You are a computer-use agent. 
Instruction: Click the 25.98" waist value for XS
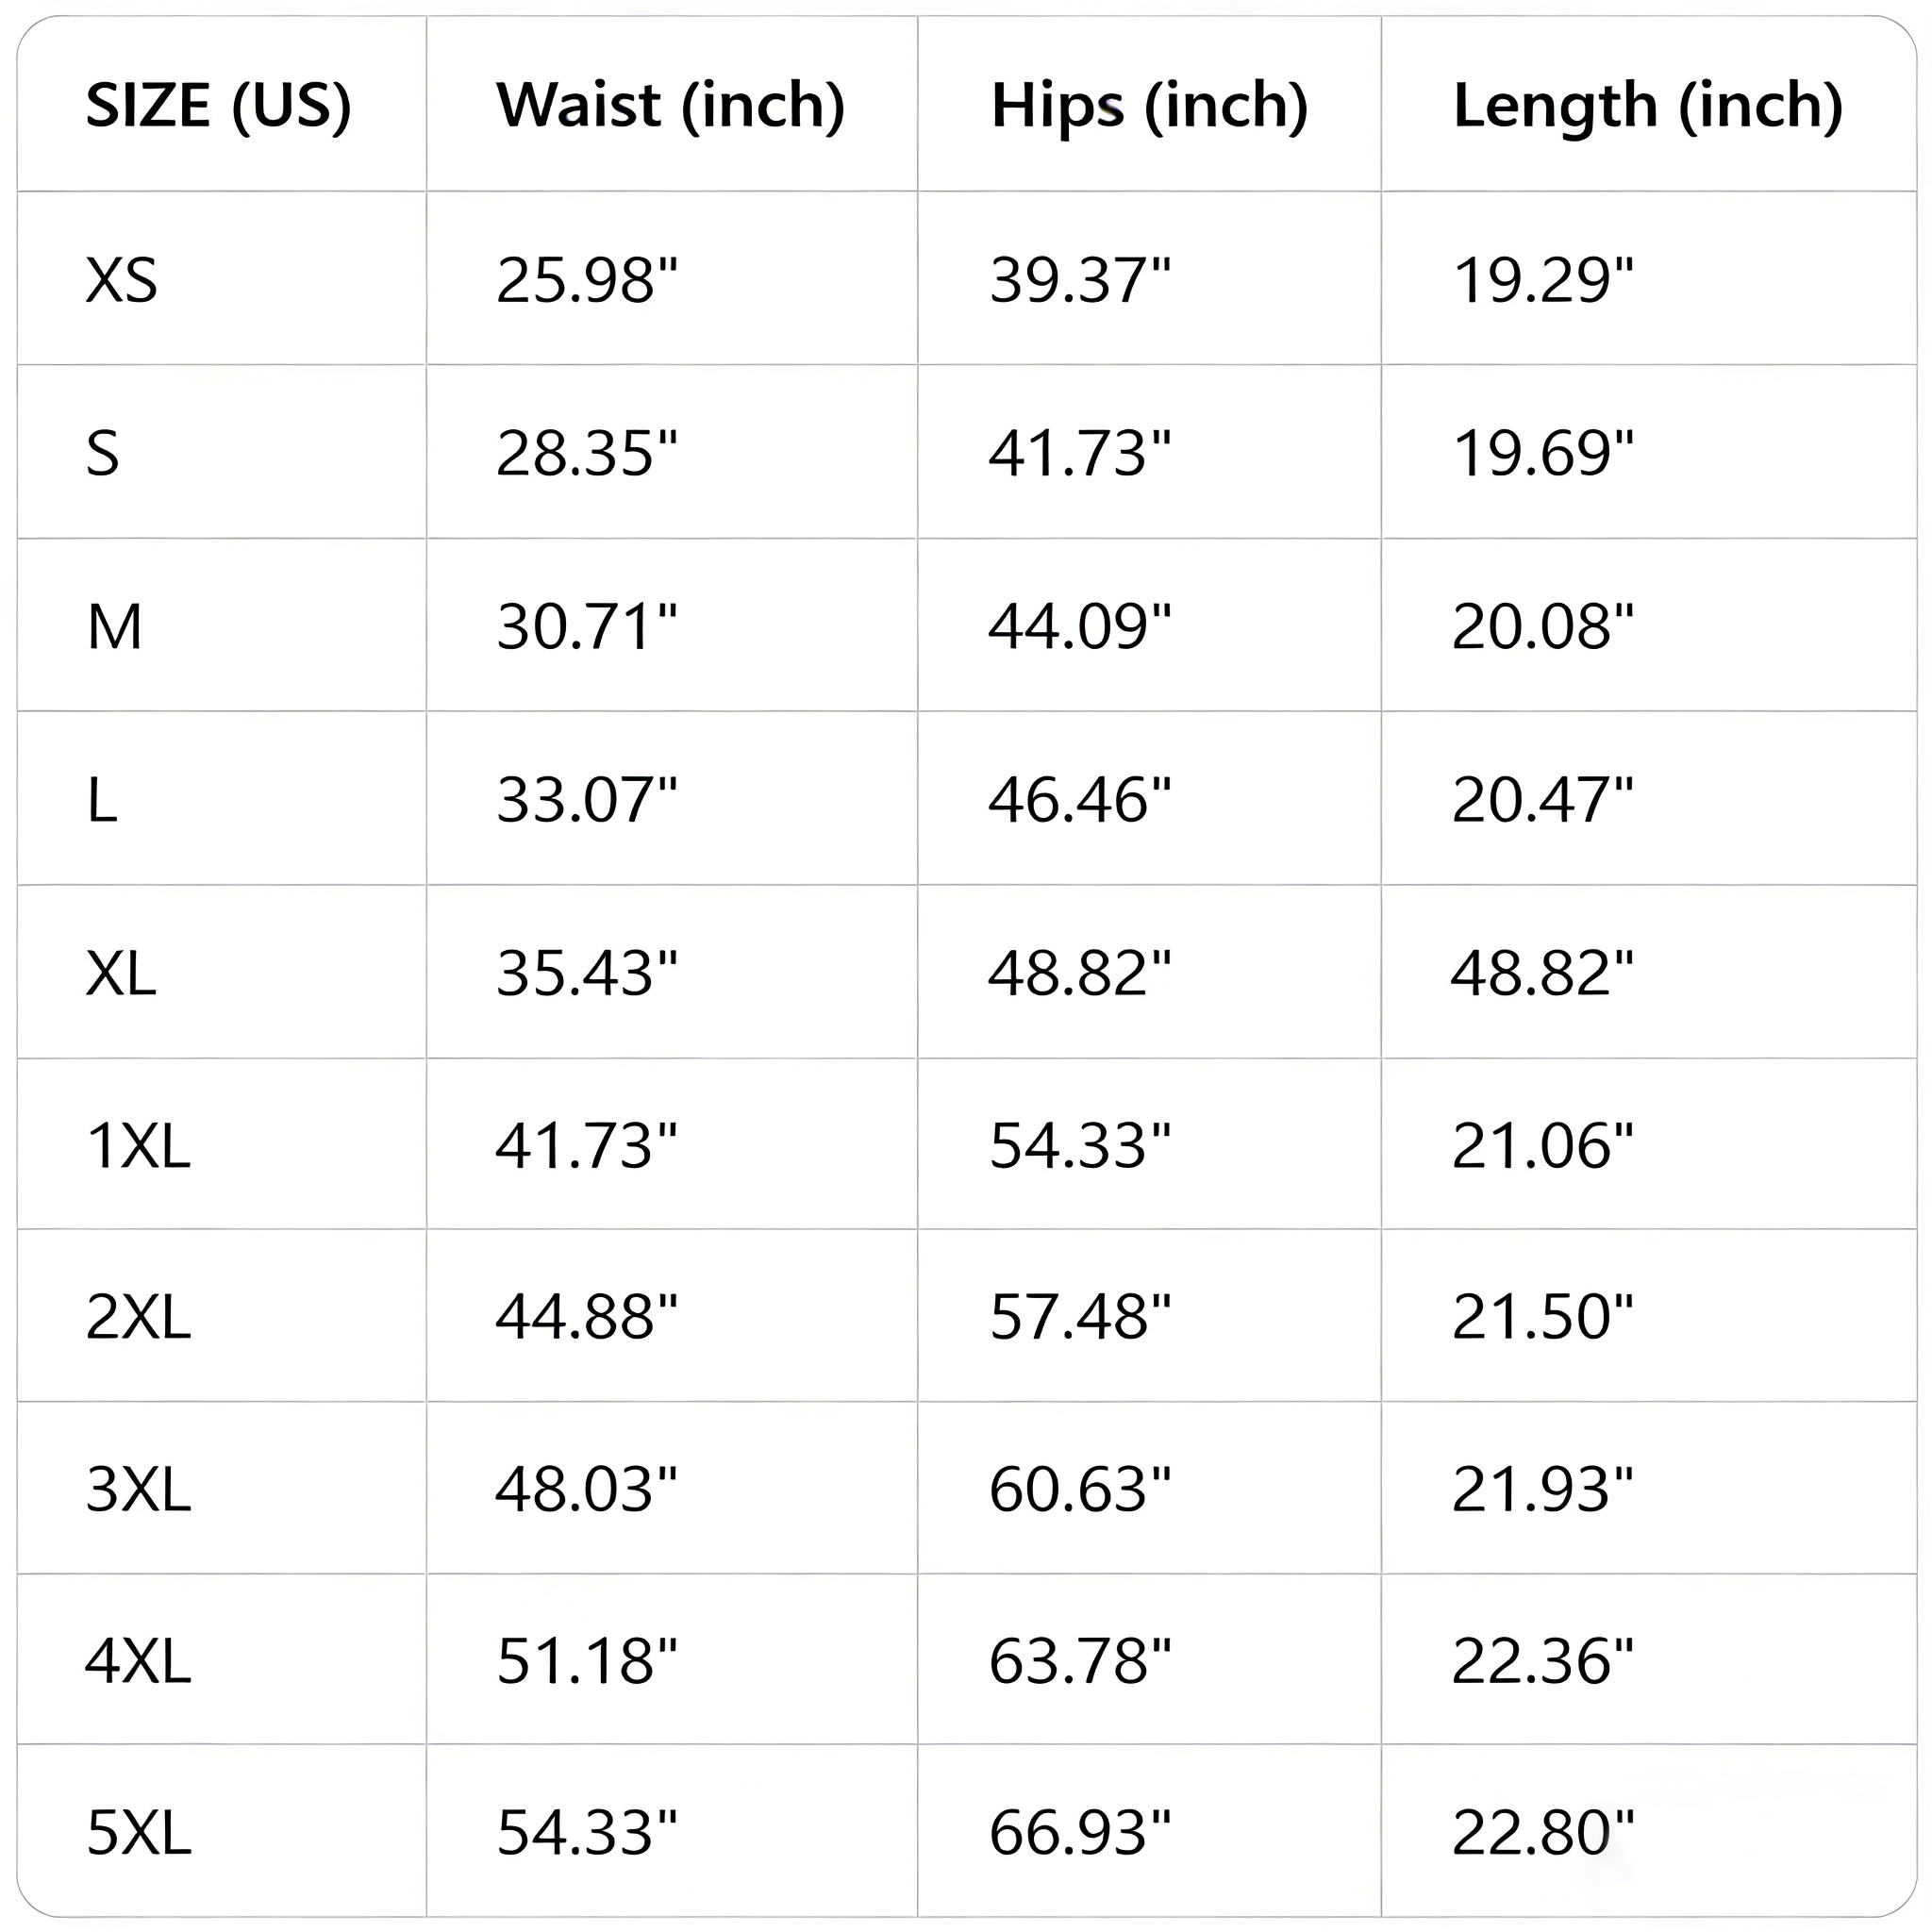pyautogui.click(x=586, y=279)
